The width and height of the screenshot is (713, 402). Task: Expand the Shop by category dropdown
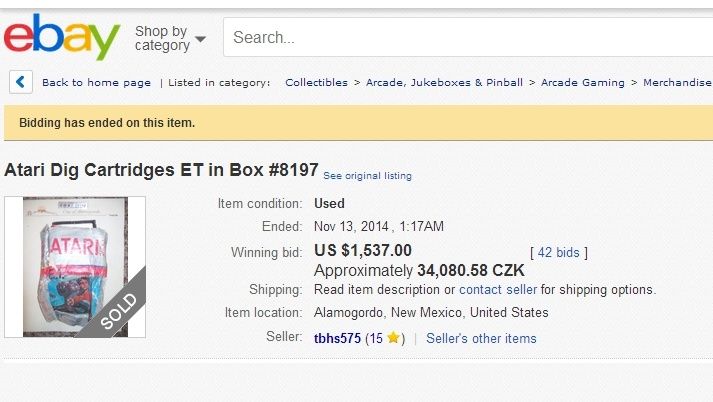[170, 38]
